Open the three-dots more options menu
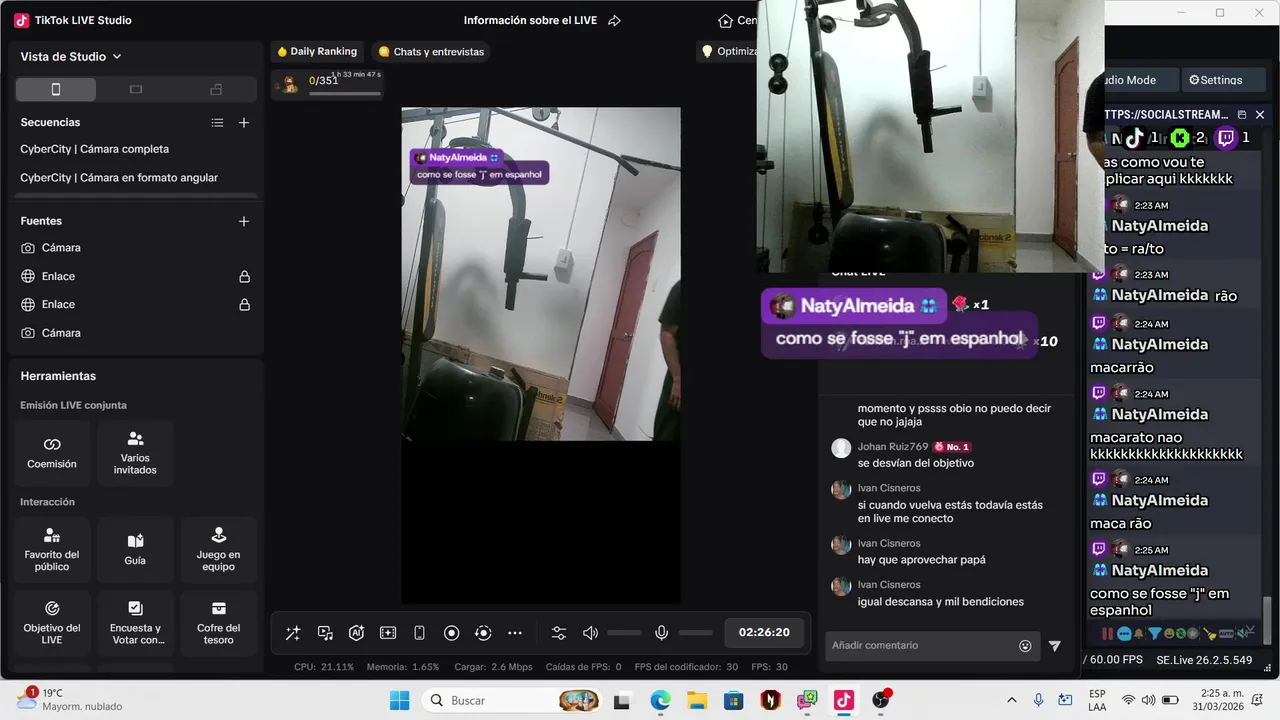Viewport: 1280px width, 720px height. coord(515,633)
